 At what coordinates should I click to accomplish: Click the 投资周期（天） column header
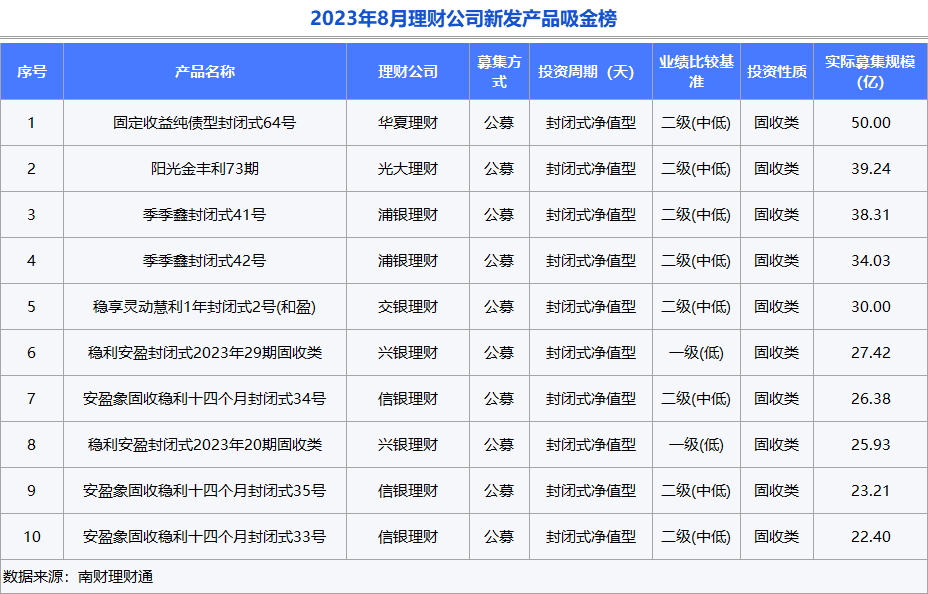click(591, 72)
